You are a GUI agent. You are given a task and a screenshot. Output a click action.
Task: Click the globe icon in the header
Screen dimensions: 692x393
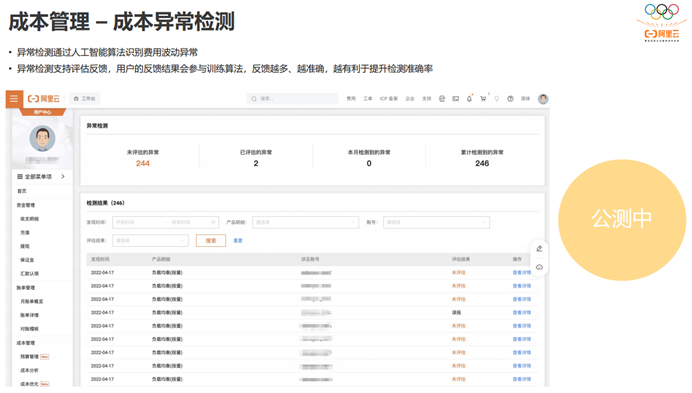pos(442,99)
